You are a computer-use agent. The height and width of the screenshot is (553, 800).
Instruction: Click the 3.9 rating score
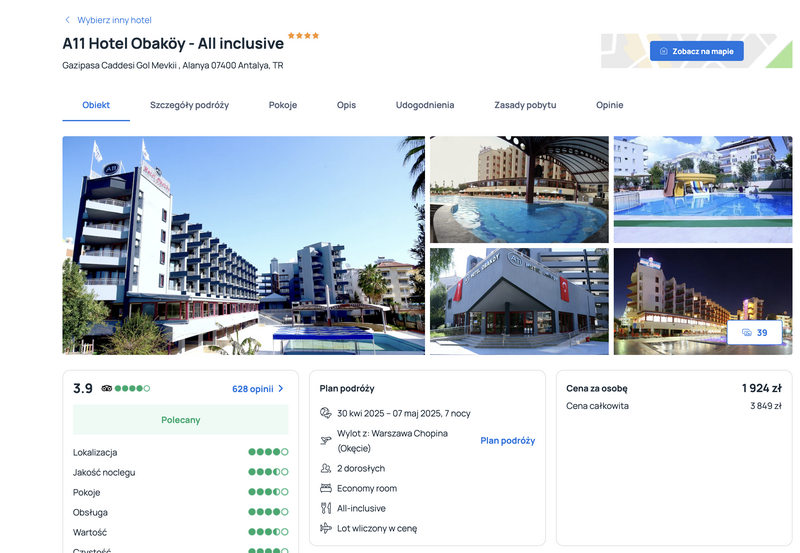(x=83, y=389)
